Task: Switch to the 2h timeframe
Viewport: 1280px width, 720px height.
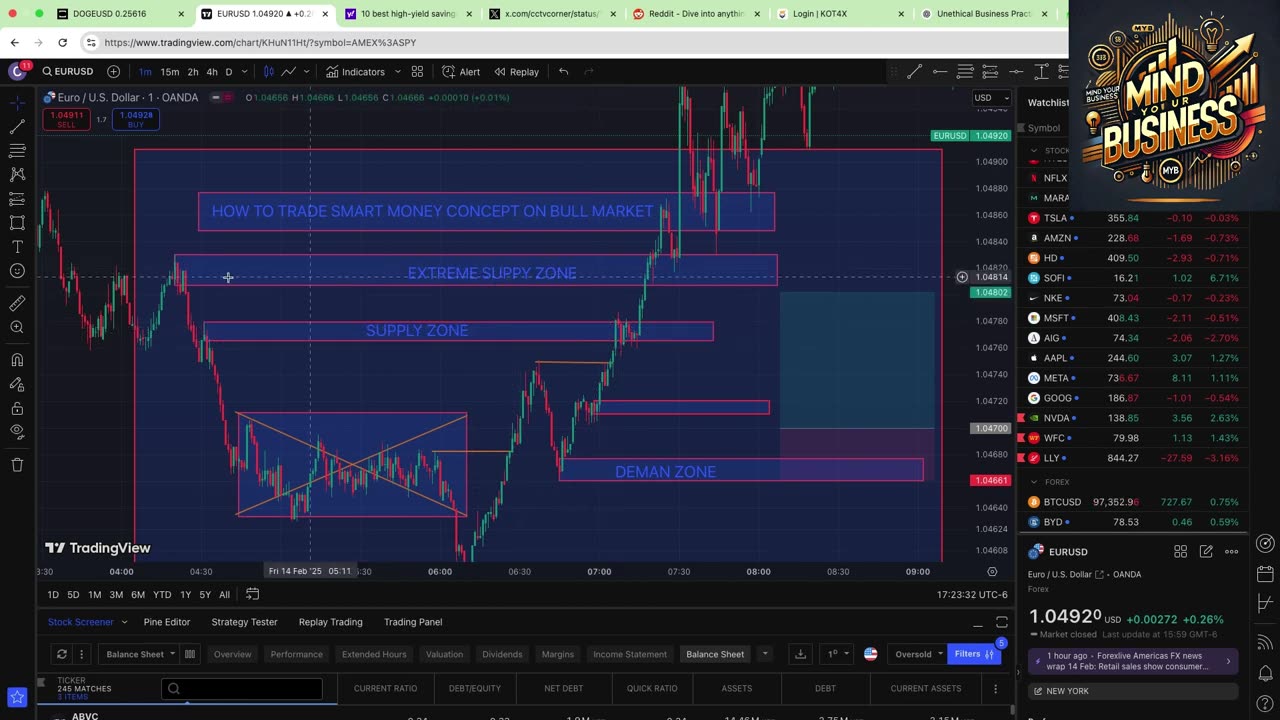Action: click(x=193, y=72)
